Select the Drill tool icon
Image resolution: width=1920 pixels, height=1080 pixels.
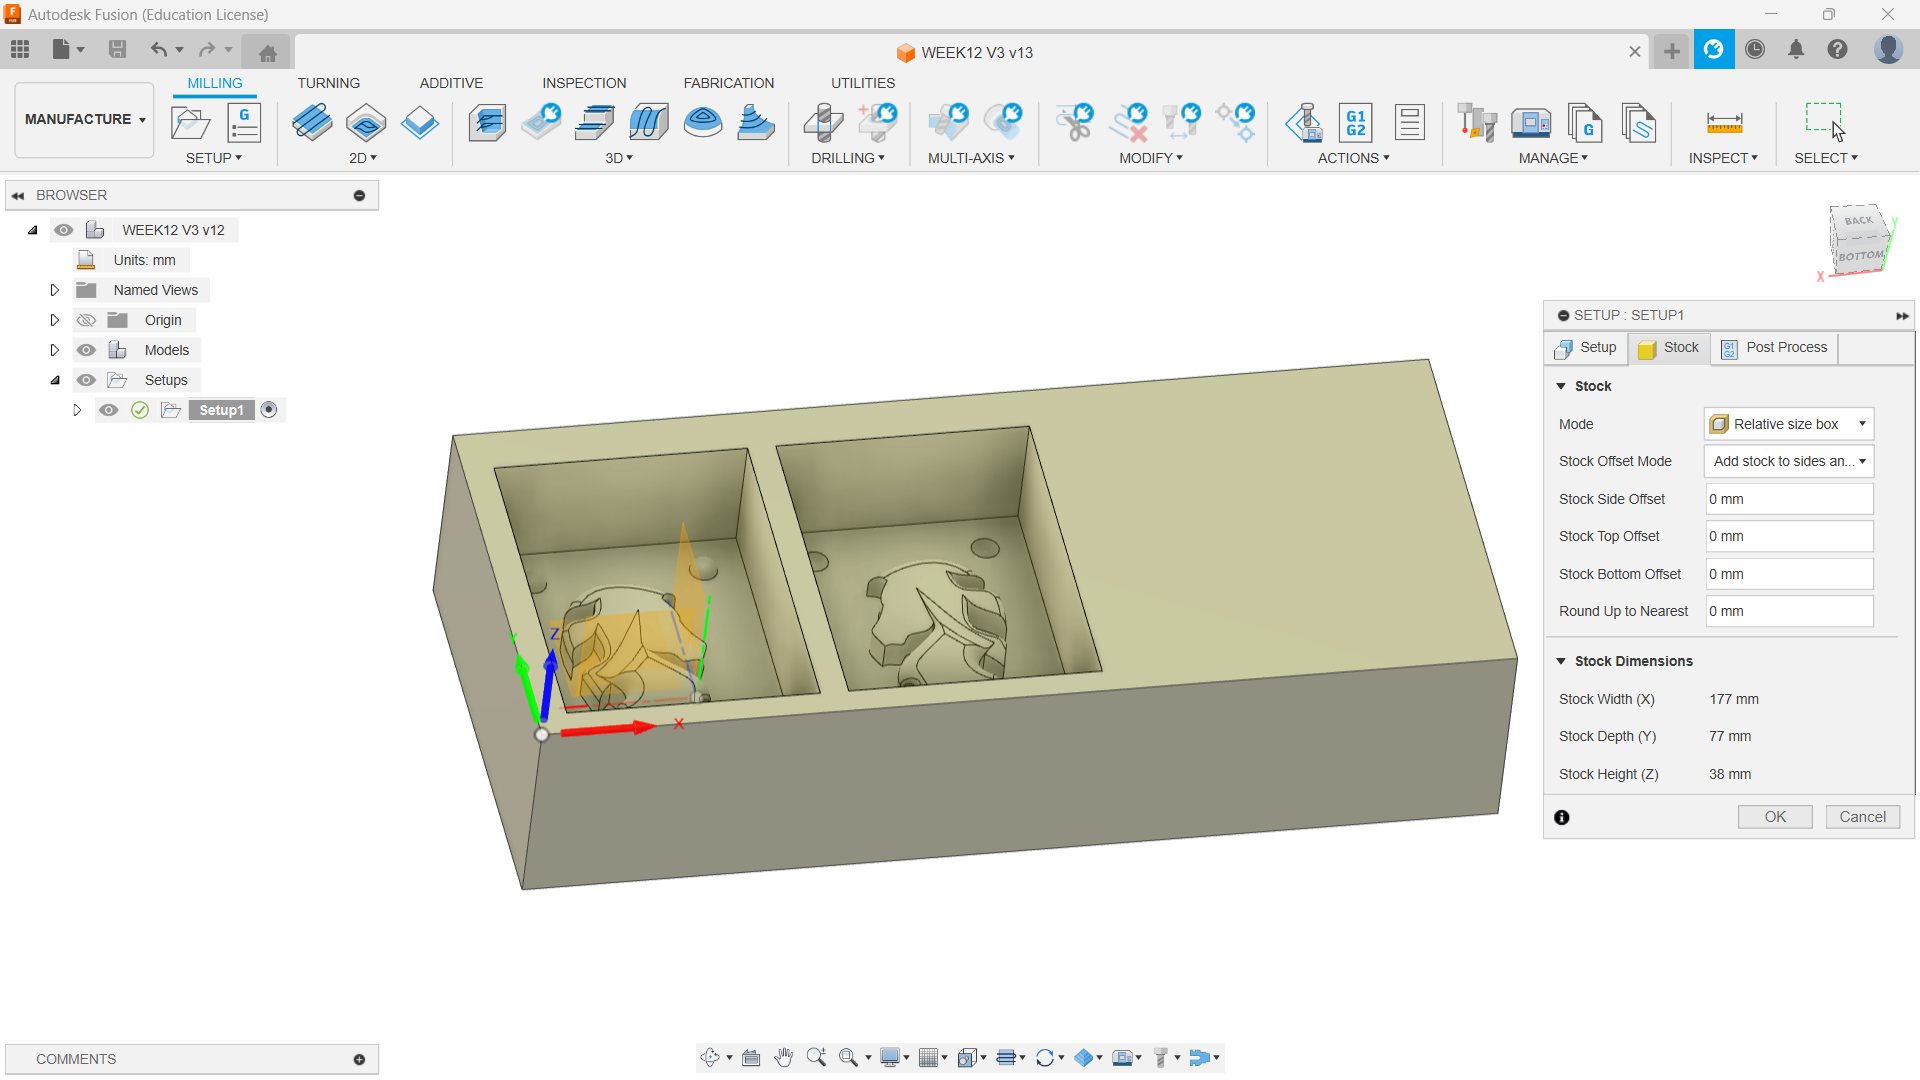click(x=824, y=123)
